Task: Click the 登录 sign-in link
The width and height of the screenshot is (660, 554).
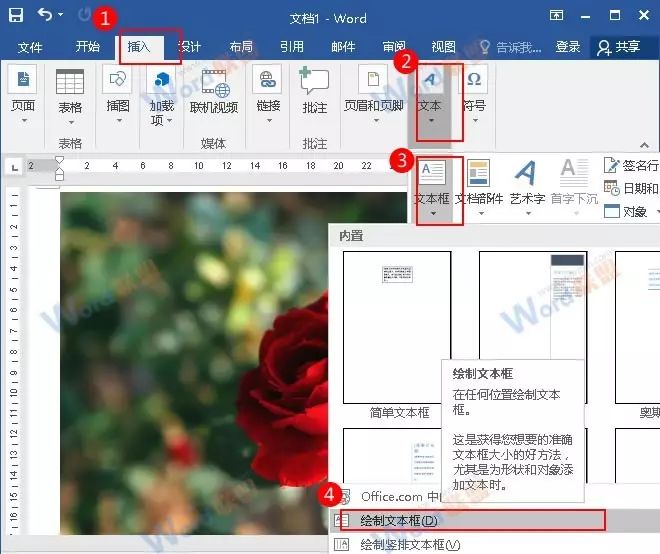Action: [x=568, y=46]
